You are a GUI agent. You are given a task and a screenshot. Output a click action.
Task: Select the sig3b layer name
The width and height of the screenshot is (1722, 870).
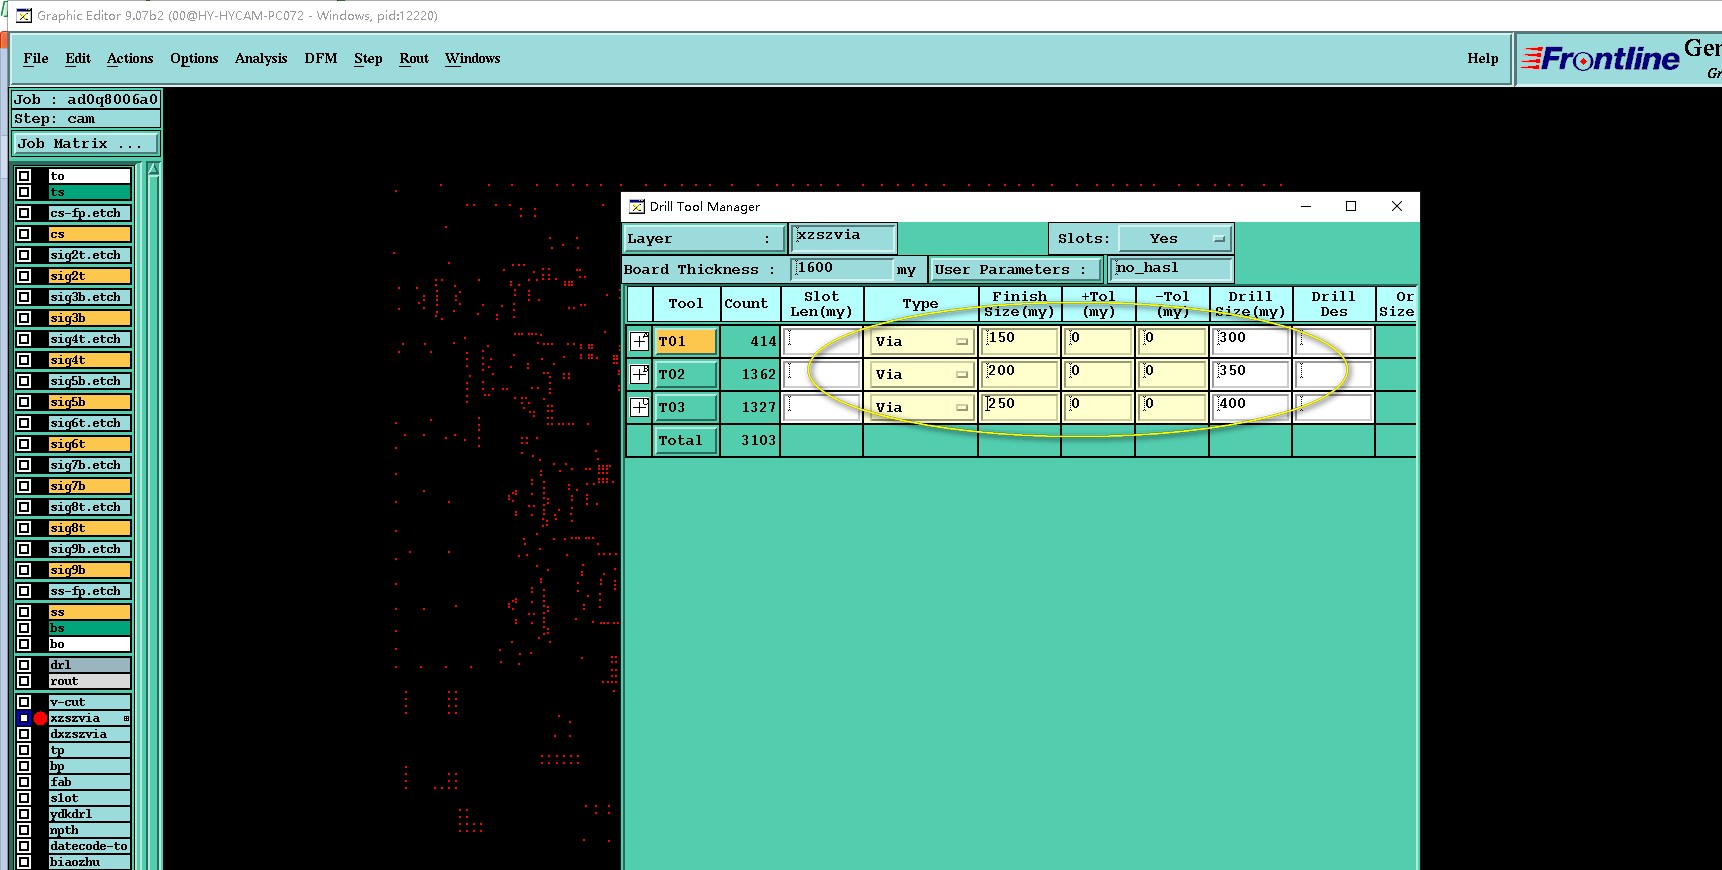[90, 318]
